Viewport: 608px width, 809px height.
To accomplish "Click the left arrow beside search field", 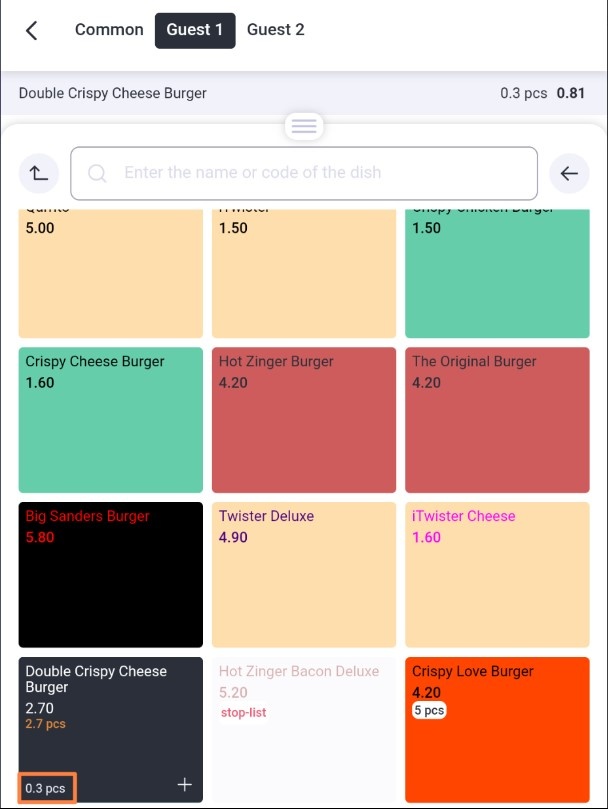I will 569,173.
